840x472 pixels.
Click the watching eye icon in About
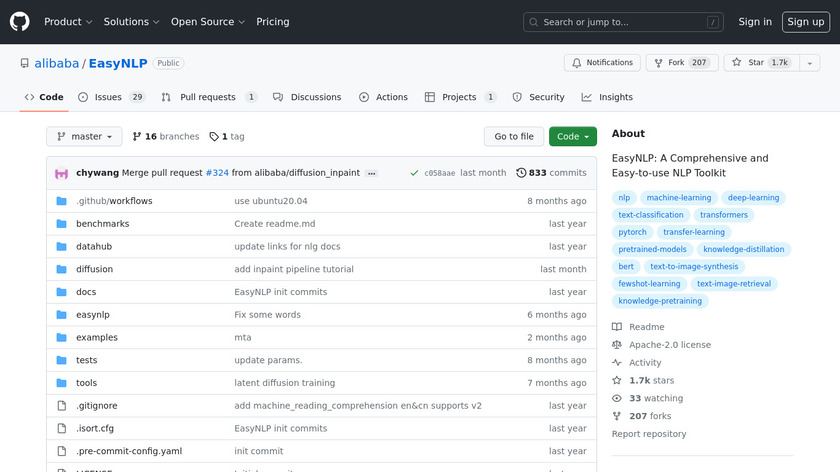click(617, 398)
